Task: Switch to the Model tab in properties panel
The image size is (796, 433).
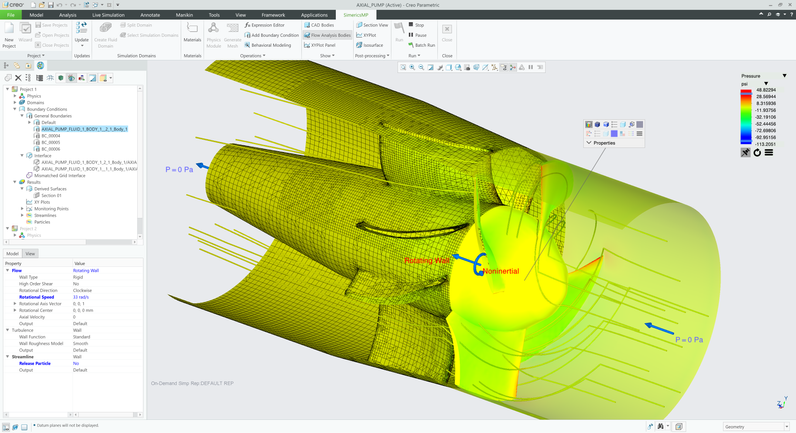Action: (13, 253)
